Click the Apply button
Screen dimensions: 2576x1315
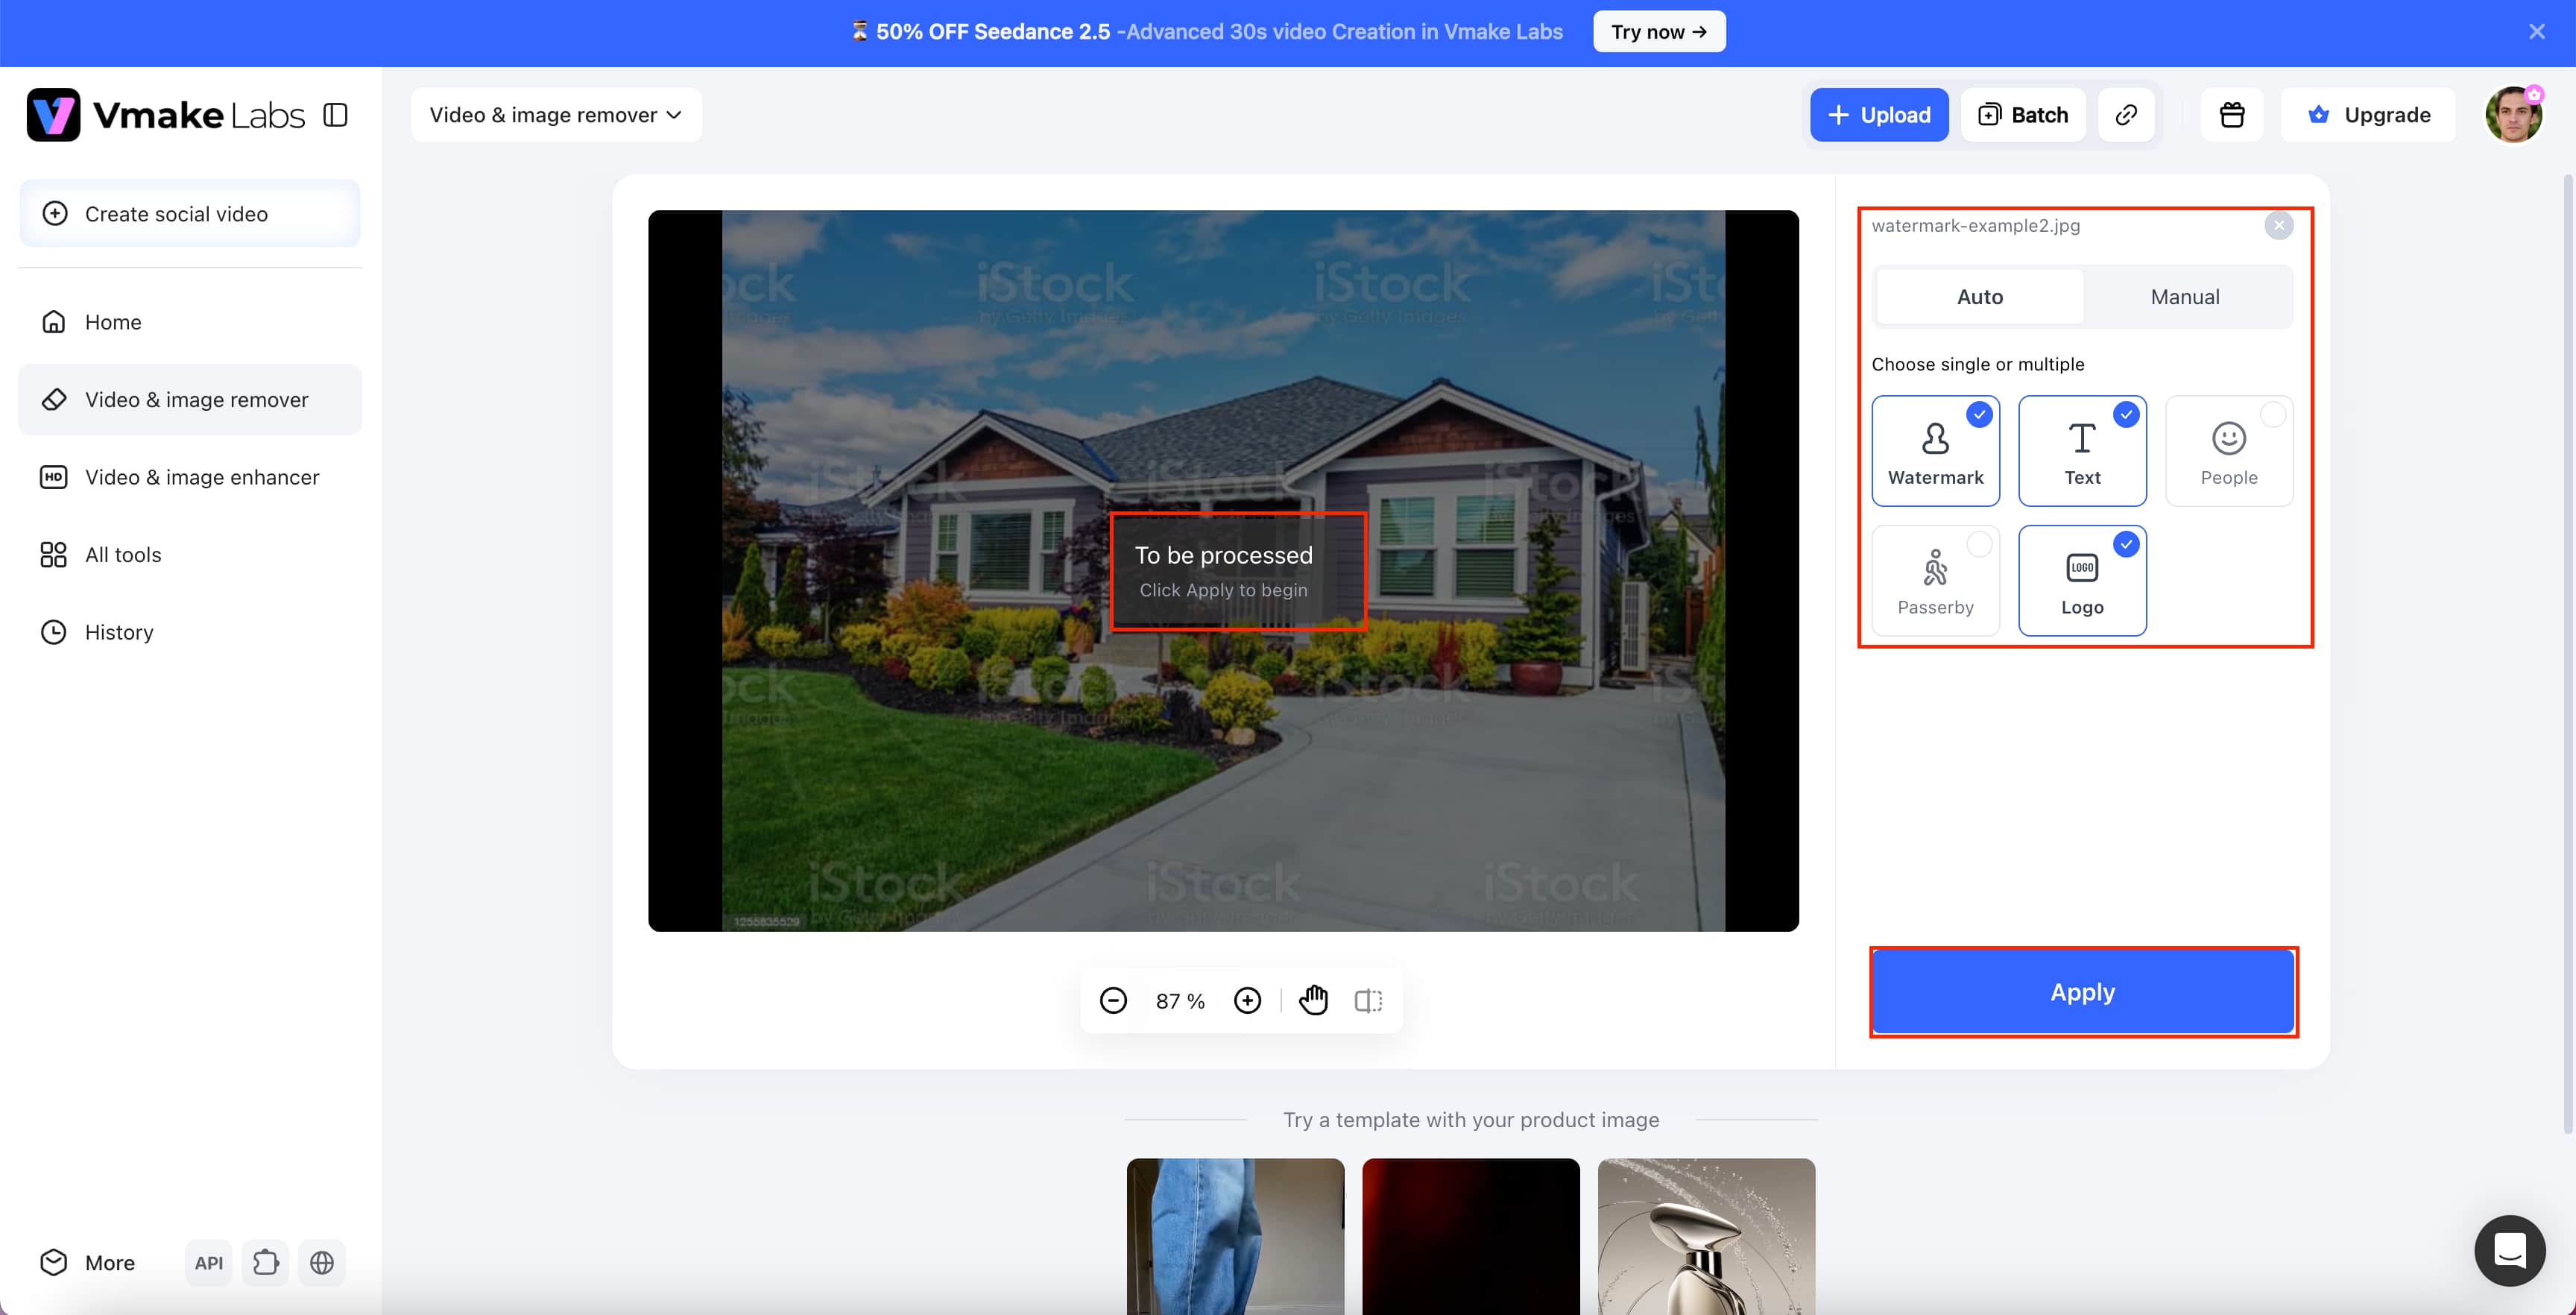pos(2083,992)
